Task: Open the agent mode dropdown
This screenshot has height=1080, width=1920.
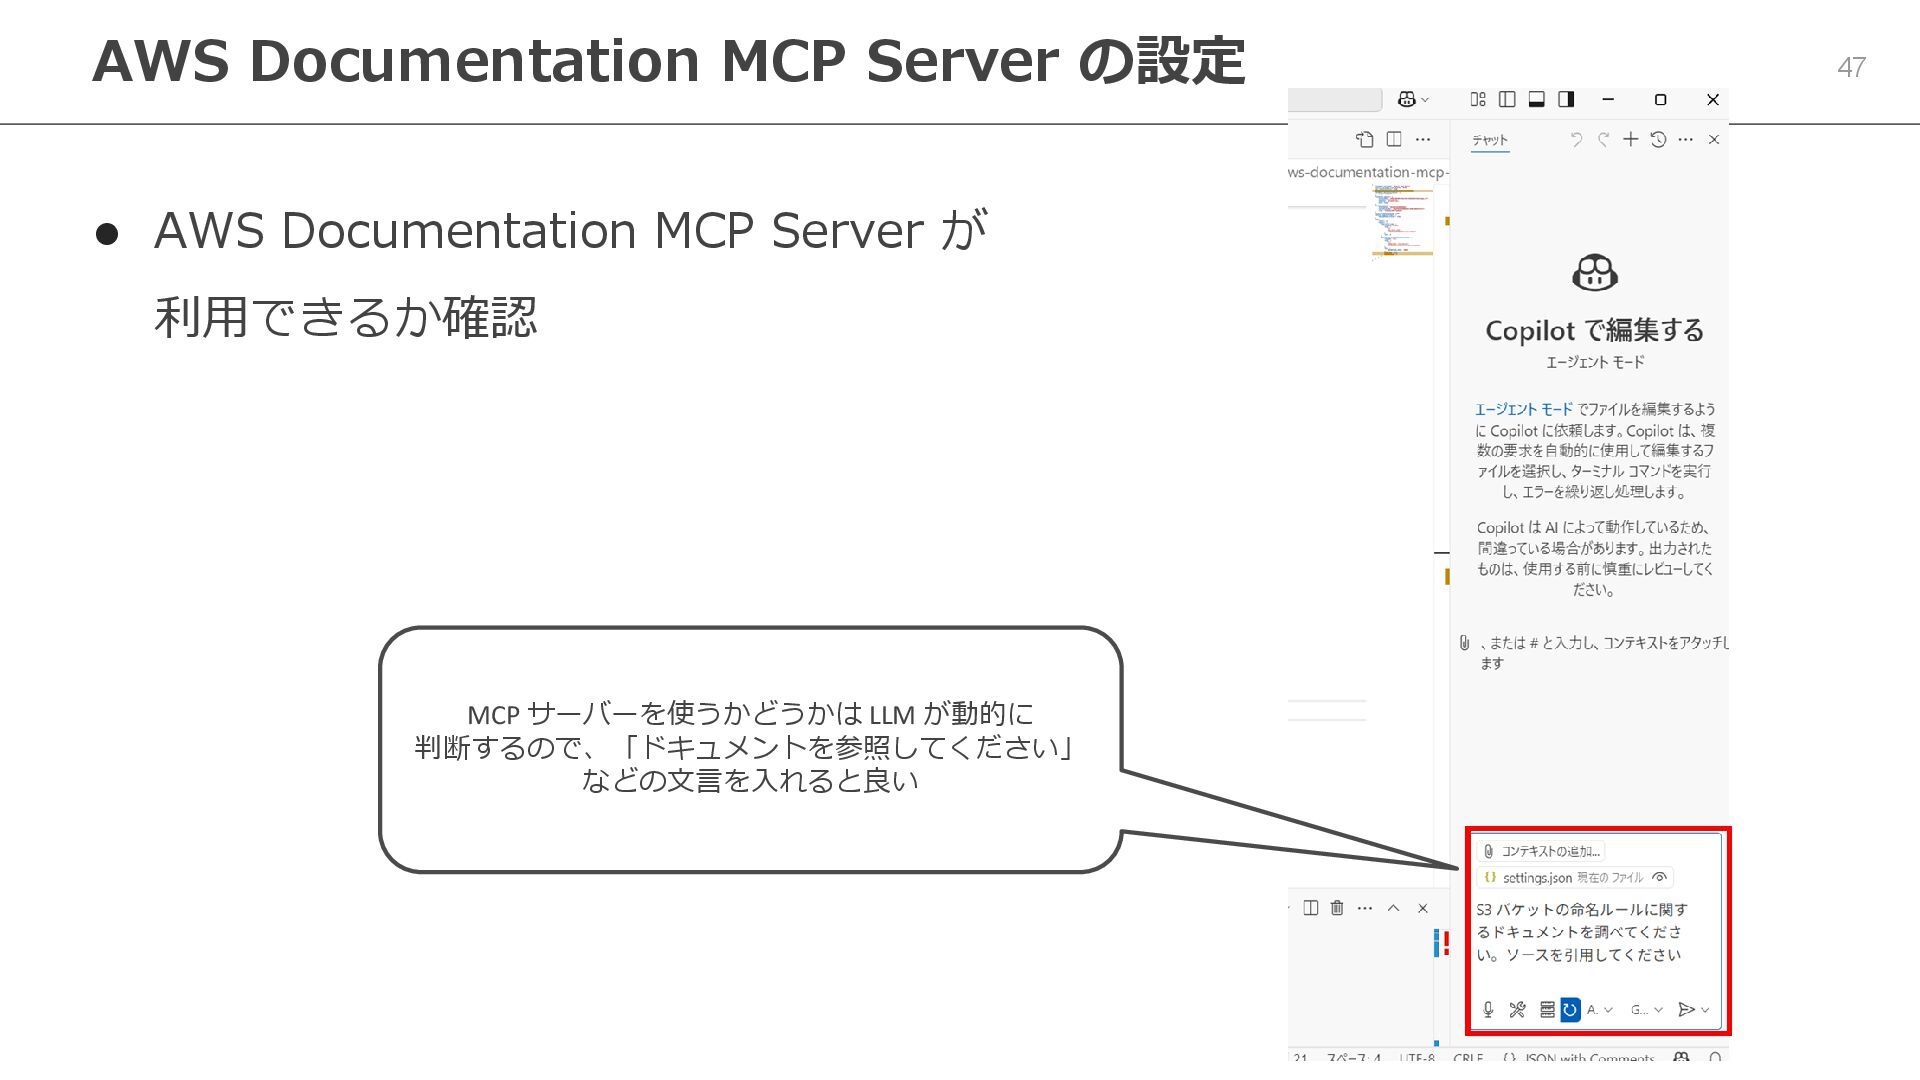Action: [x=1600, y=1009]
